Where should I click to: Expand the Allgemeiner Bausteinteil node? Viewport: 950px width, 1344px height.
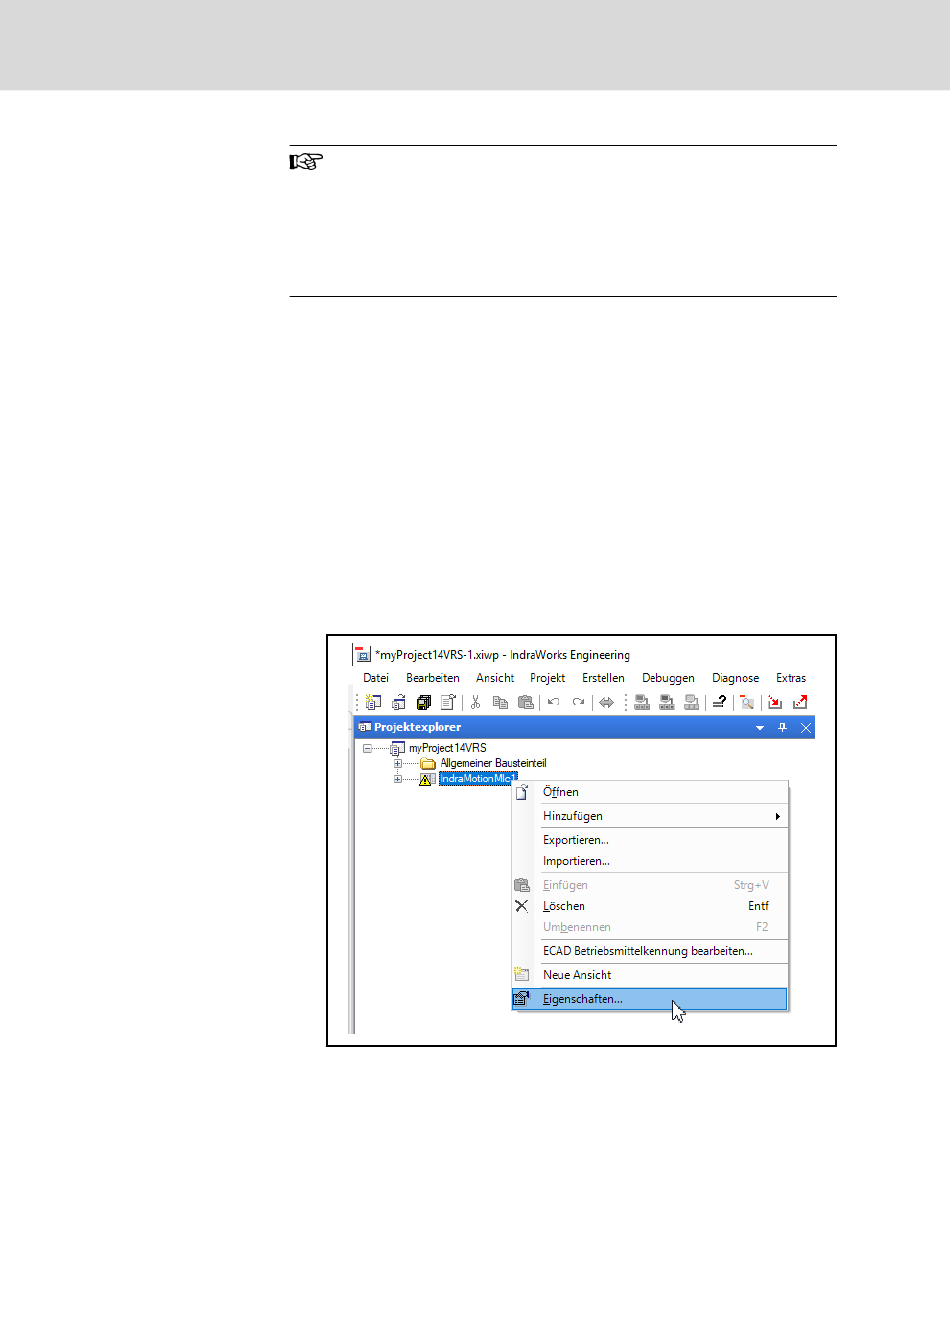pyautogui.click(x=398, y=763)
